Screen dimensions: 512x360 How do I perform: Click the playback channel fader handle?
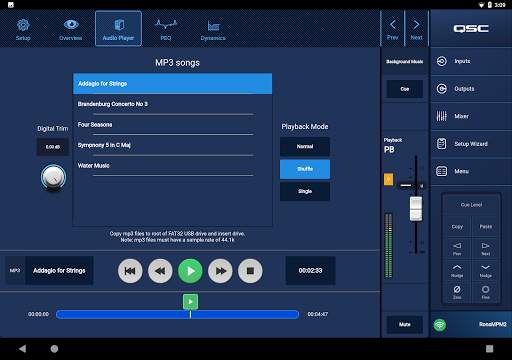click(x=416, y=209)
